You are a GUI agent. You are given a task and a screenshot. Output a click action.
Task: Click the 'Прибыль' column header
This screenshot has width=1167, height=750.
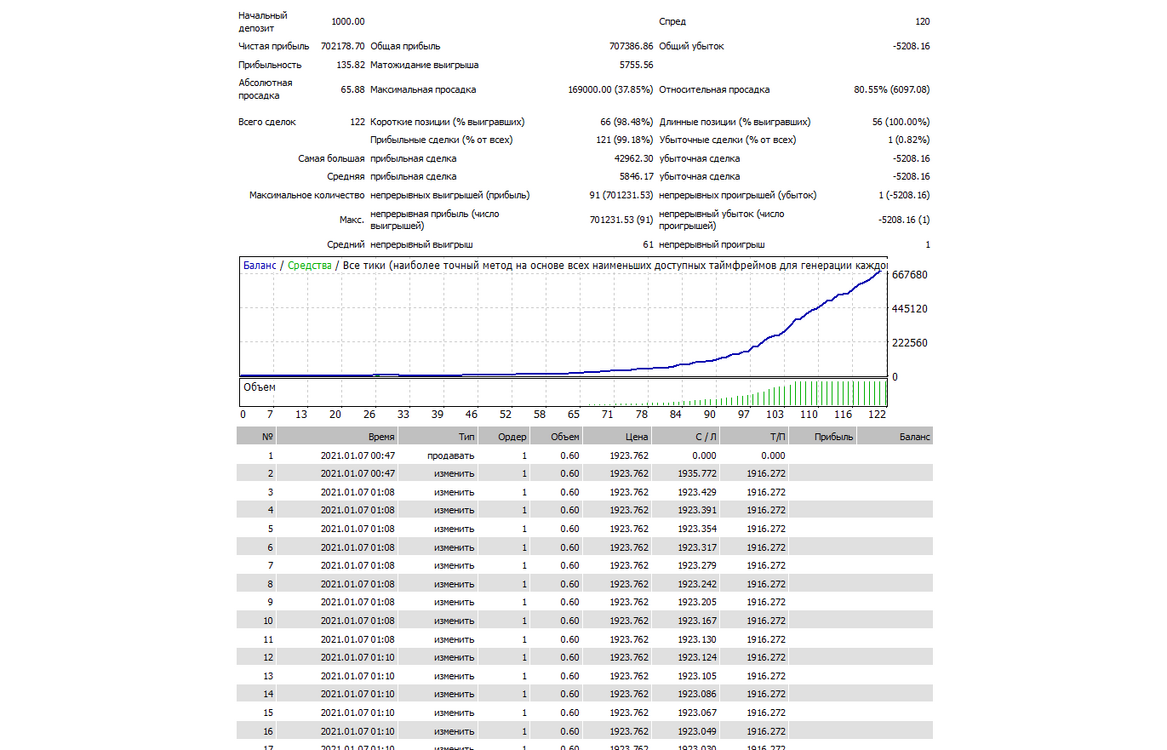(822, 437)
